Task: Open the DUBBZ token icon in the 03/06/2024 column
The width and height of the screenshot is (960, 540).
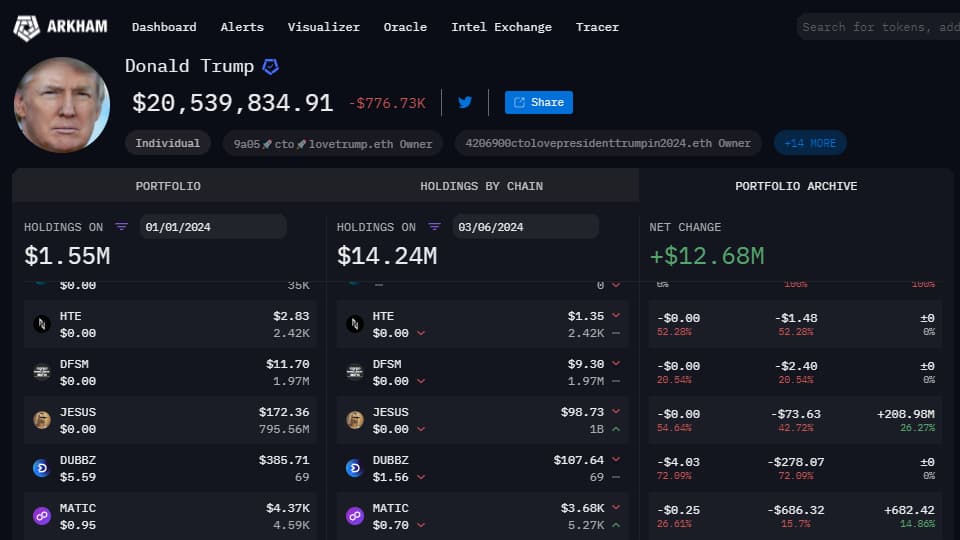Action: point(354,468)
